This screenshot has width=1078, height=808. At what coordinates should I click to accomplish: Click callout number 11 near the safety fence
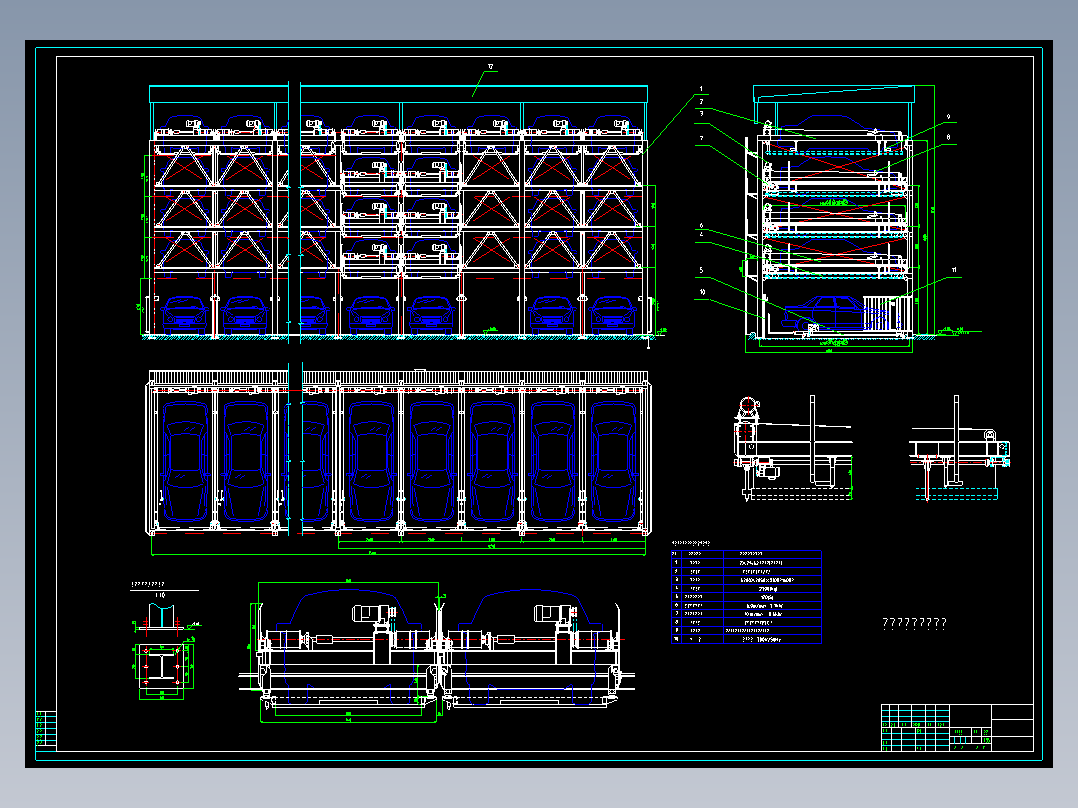pos(954,270)
